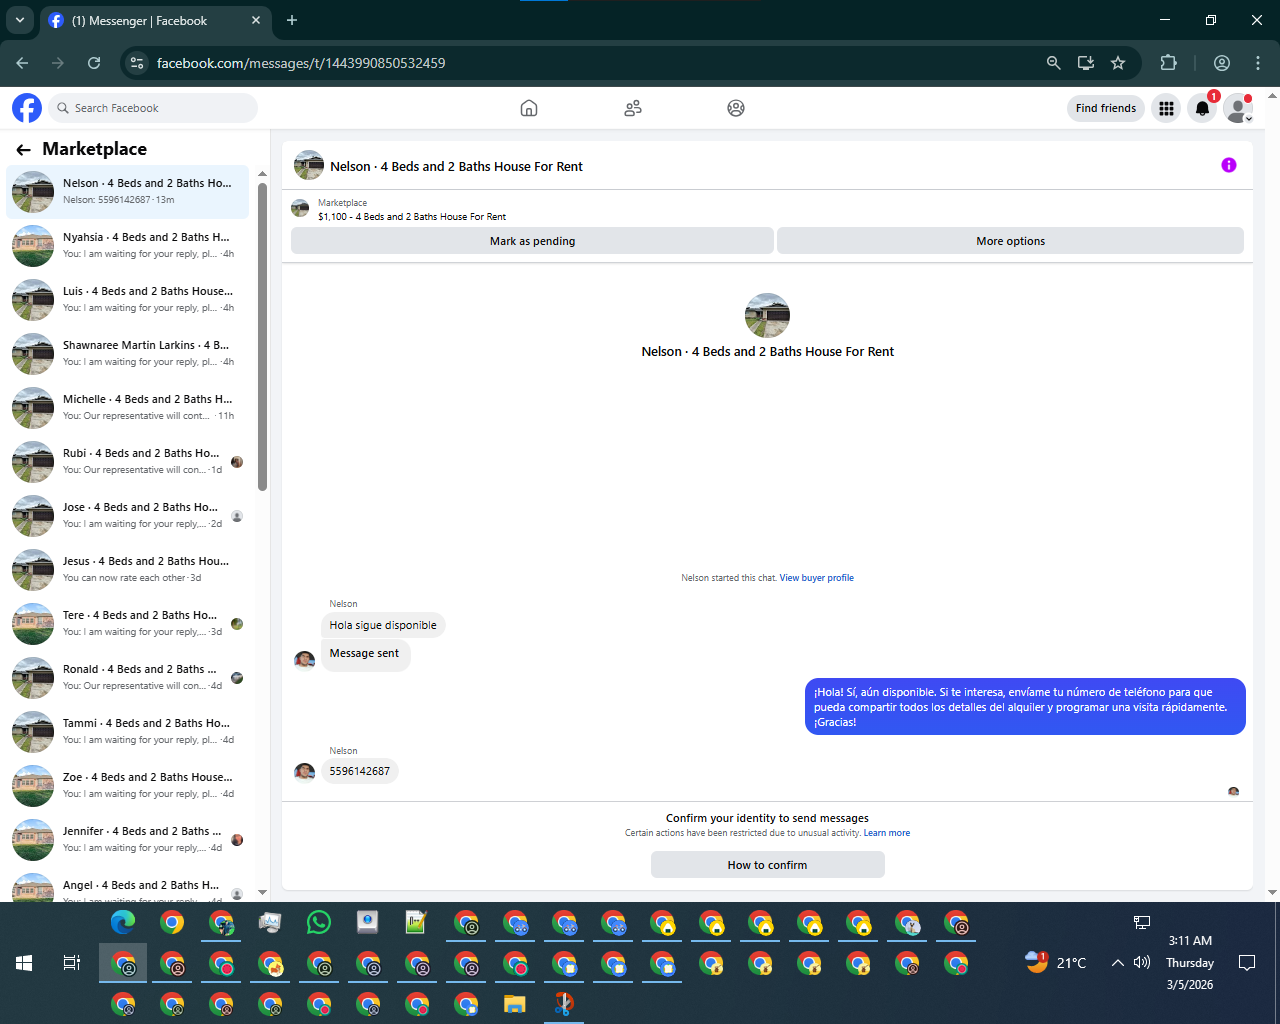
Task: Open a new browser tab
Action: click(x=292, y=20)
